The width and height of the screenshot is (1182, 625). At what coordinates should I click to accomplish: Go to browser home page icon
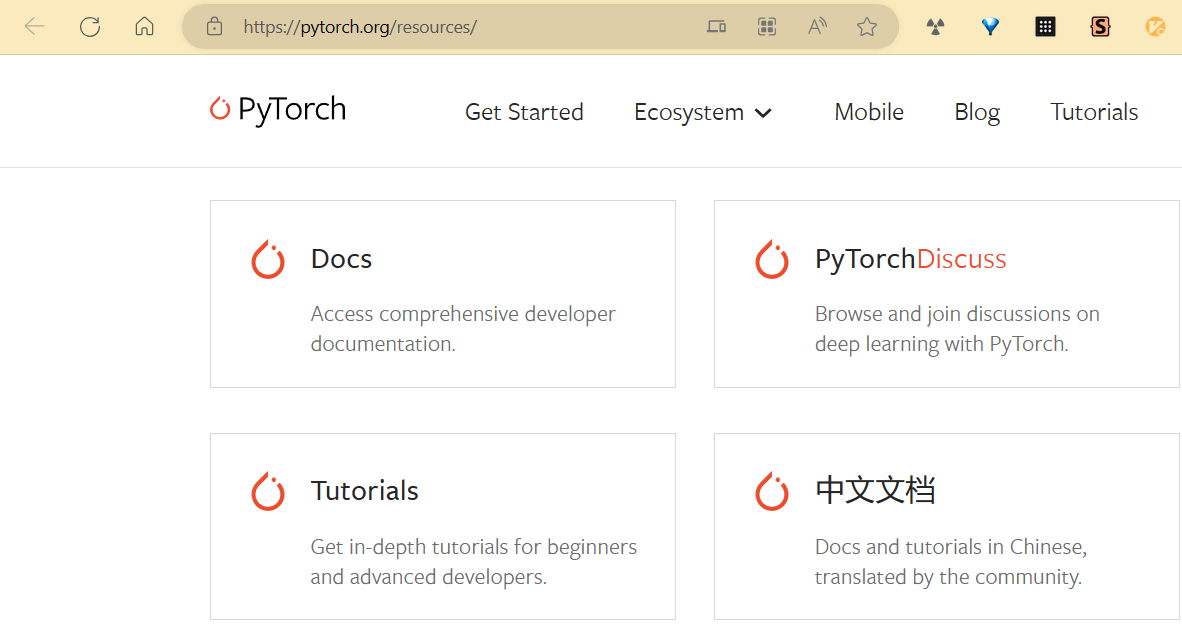(x=144, y=27)
